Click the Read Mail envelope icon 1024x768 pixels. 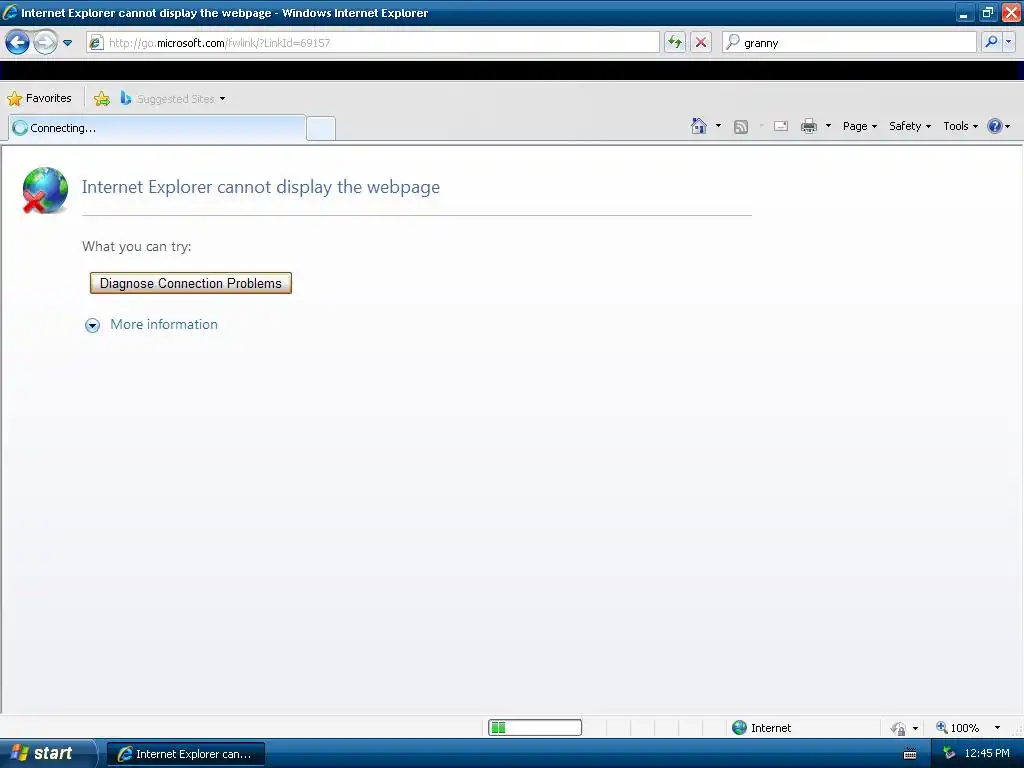point(781,126)
